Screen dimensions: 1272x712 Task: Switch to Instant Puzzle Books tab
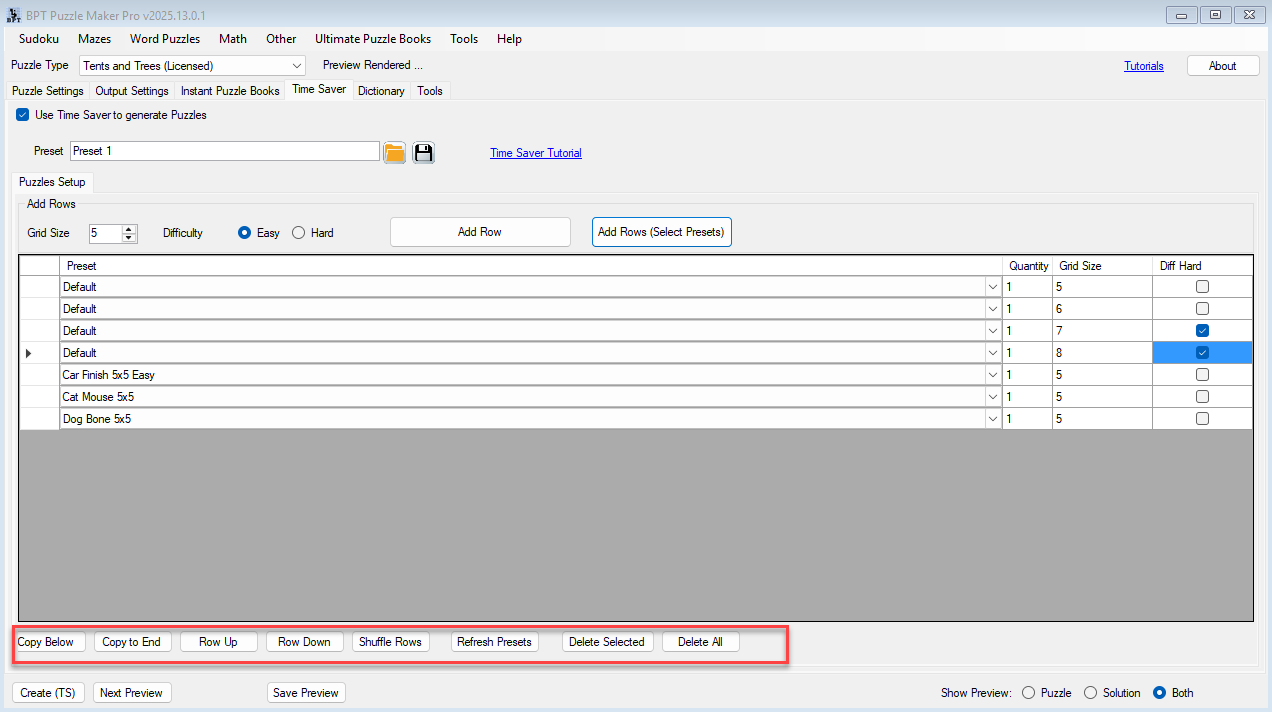pyautogui.click(x=230, y=91)
